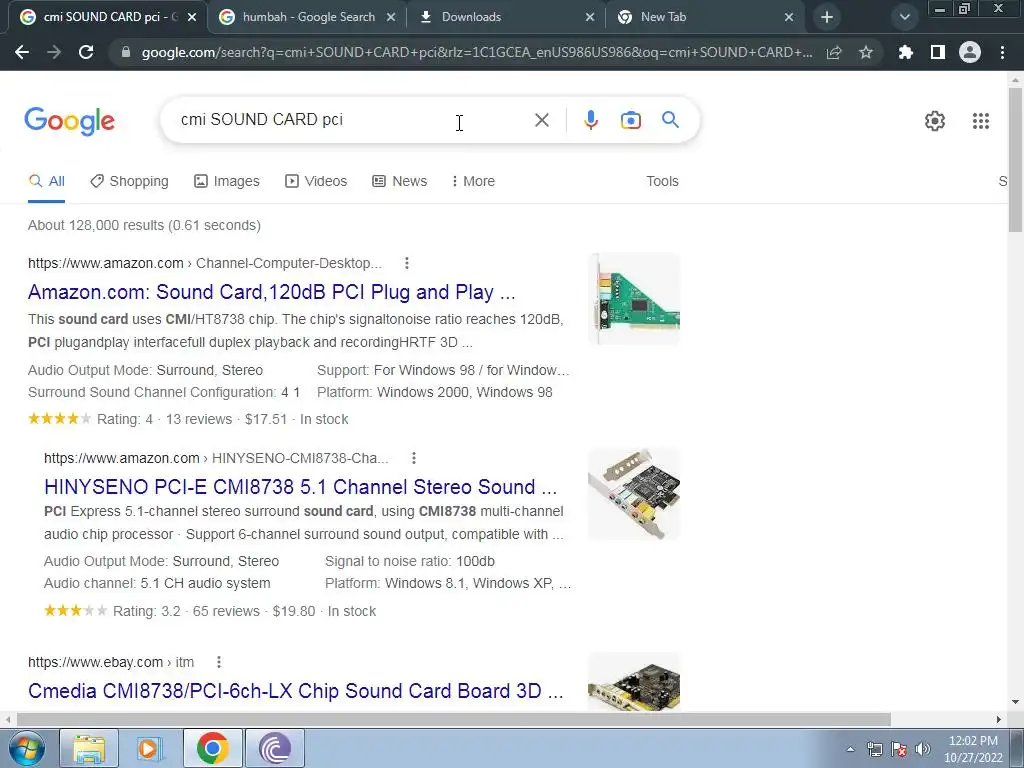This screenshot has height=768, width=1024.
Task: Open options for first Amazon result
Action: tap(406, 263)
